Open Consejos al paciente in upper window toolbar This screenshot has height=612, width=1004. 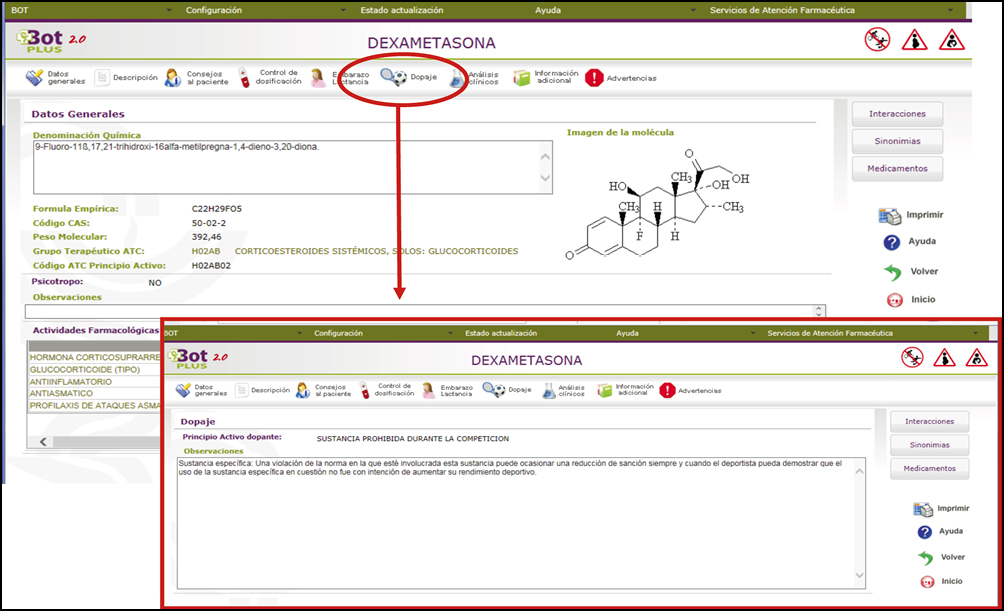tap(173, 78)
